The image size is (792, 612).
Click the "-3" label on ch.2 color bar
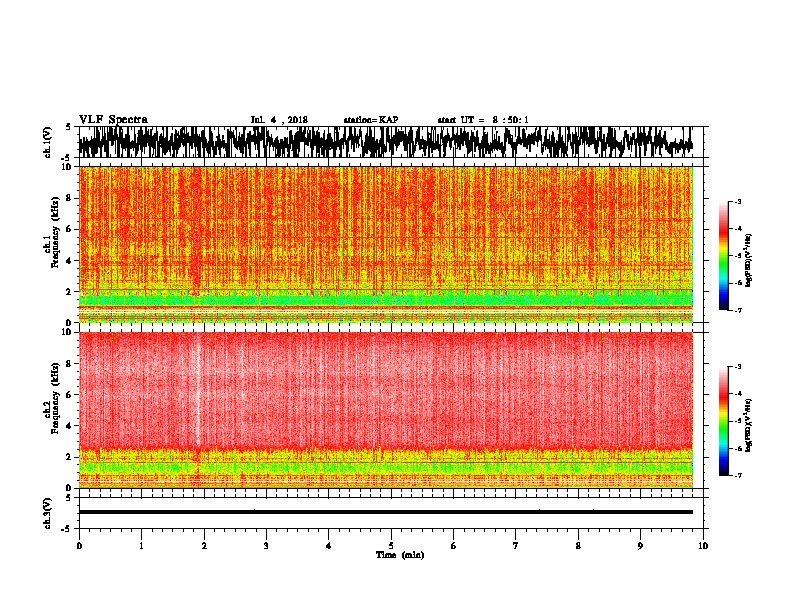point(738,367)
